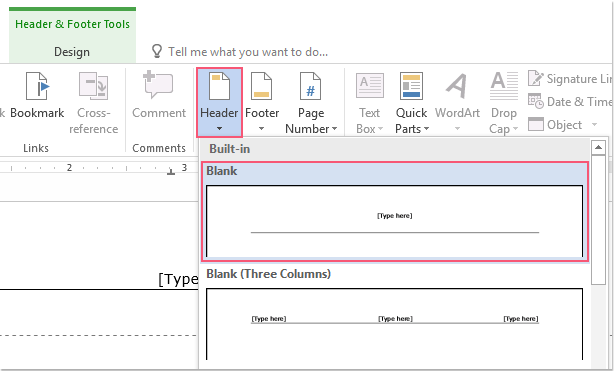Click the ruler at the 2 mark
The width and height of the screenshot is (614, 371).
click(69, 168)
